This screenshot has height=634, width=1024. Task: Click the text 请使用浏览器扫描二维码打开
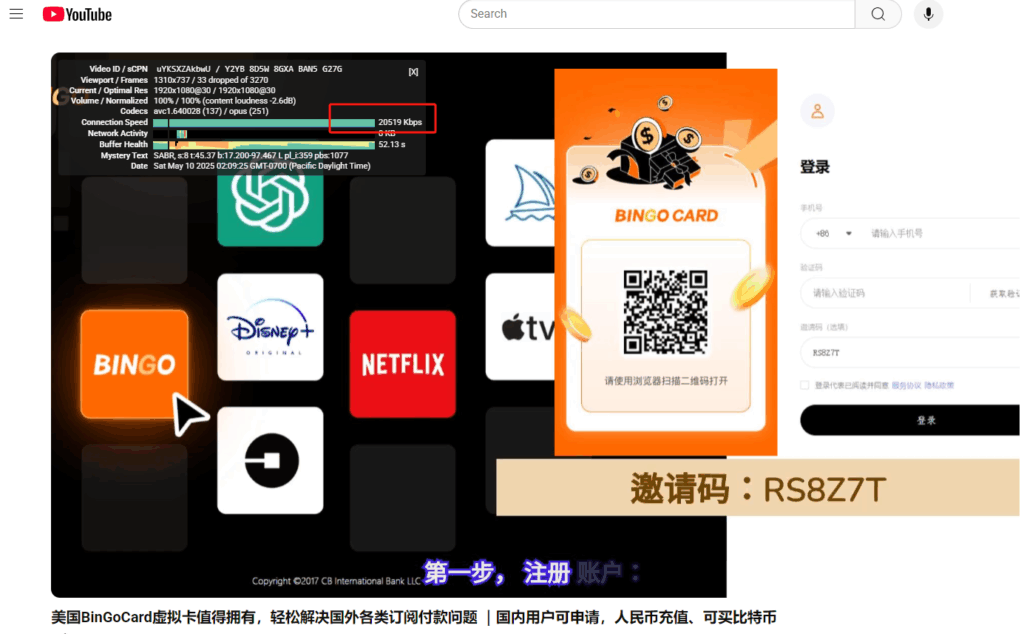point(666,381)
